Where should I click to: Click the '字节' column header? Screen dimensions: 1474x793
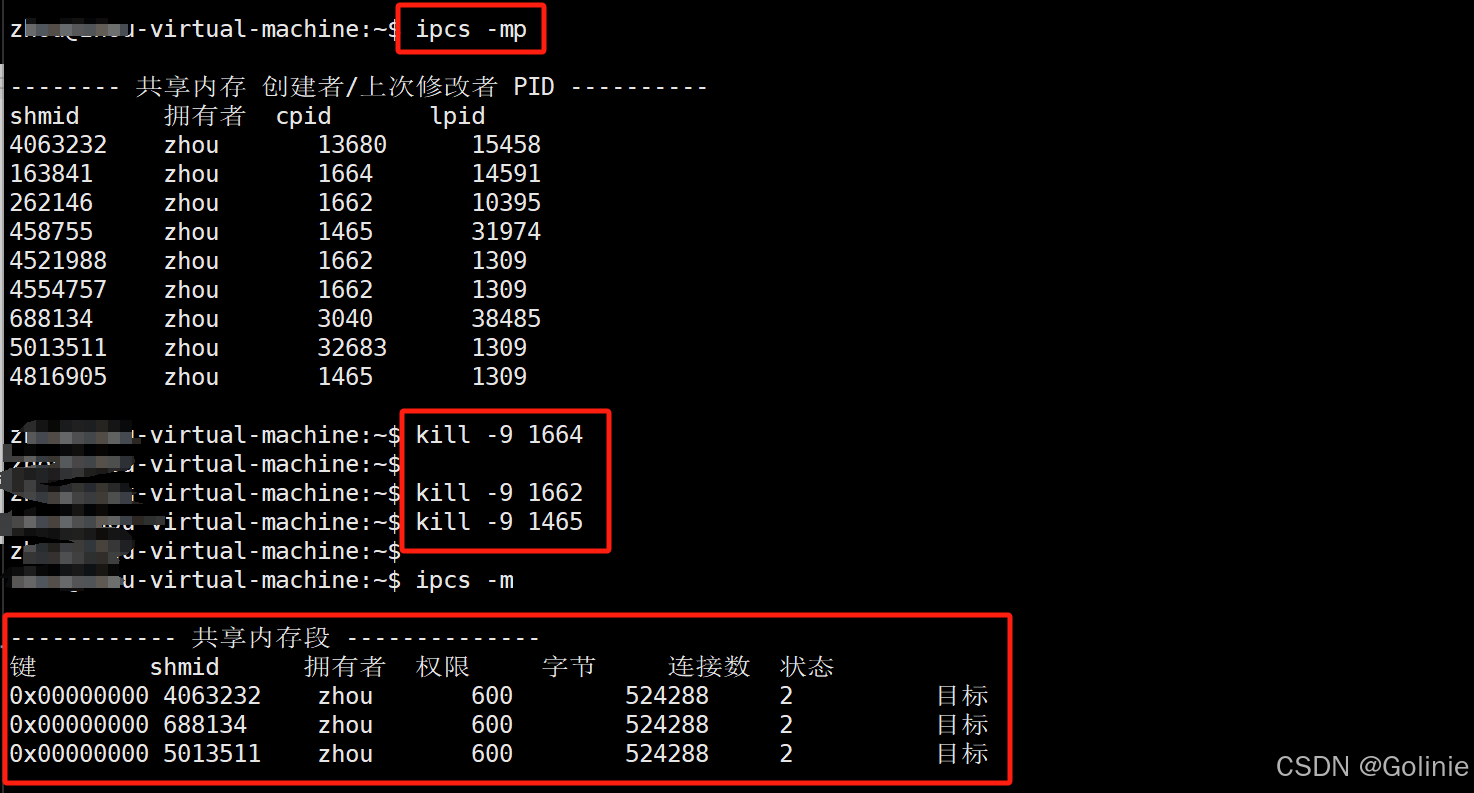tap(569, 666)
